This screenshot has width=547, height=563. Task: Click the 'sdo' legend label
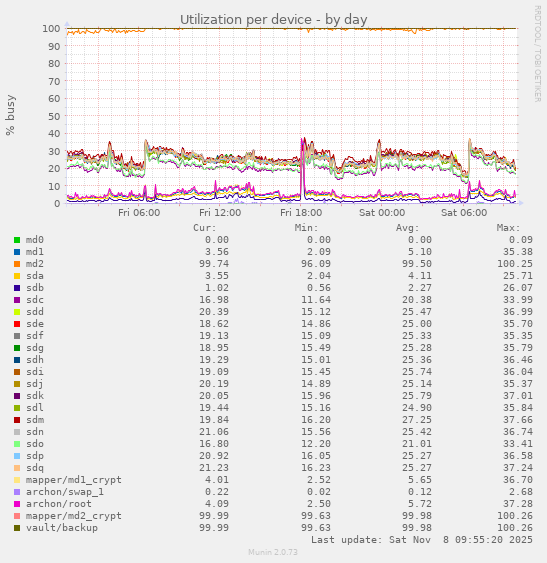tap(34, 444)
